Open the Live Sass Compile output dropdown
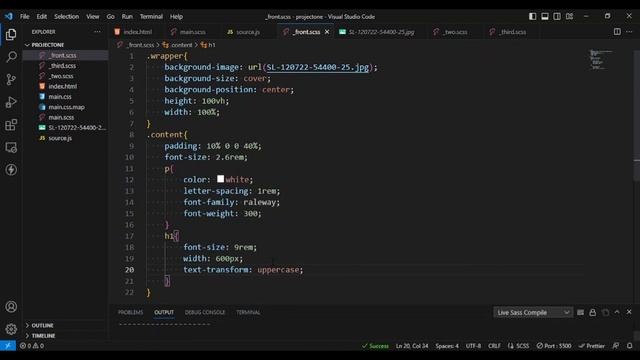 tap(533, 312)
